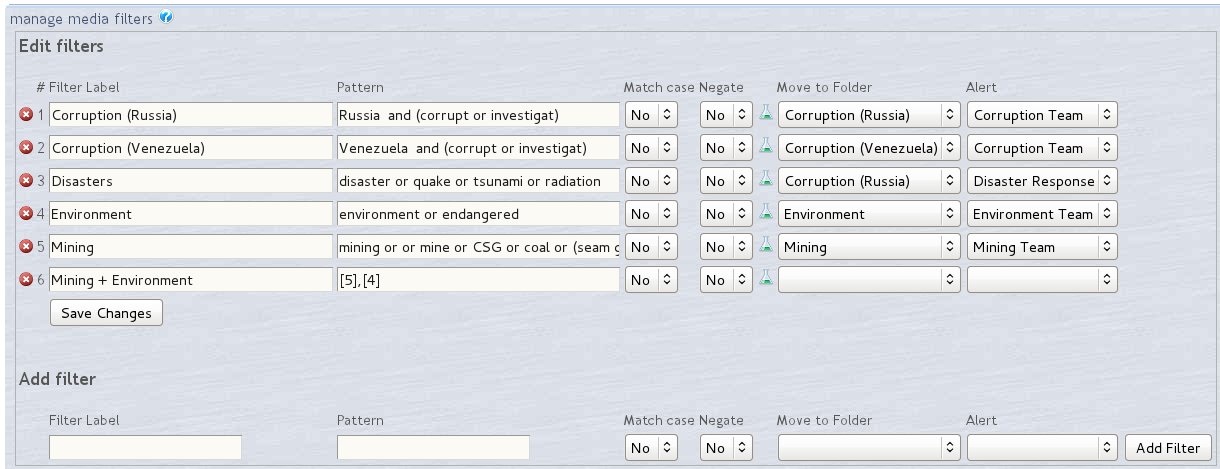Image resolution: width=1220 pixels, height=469 pixels.
Task: Expand Move to Folder dropdown for Disasters
Action: 868,181
